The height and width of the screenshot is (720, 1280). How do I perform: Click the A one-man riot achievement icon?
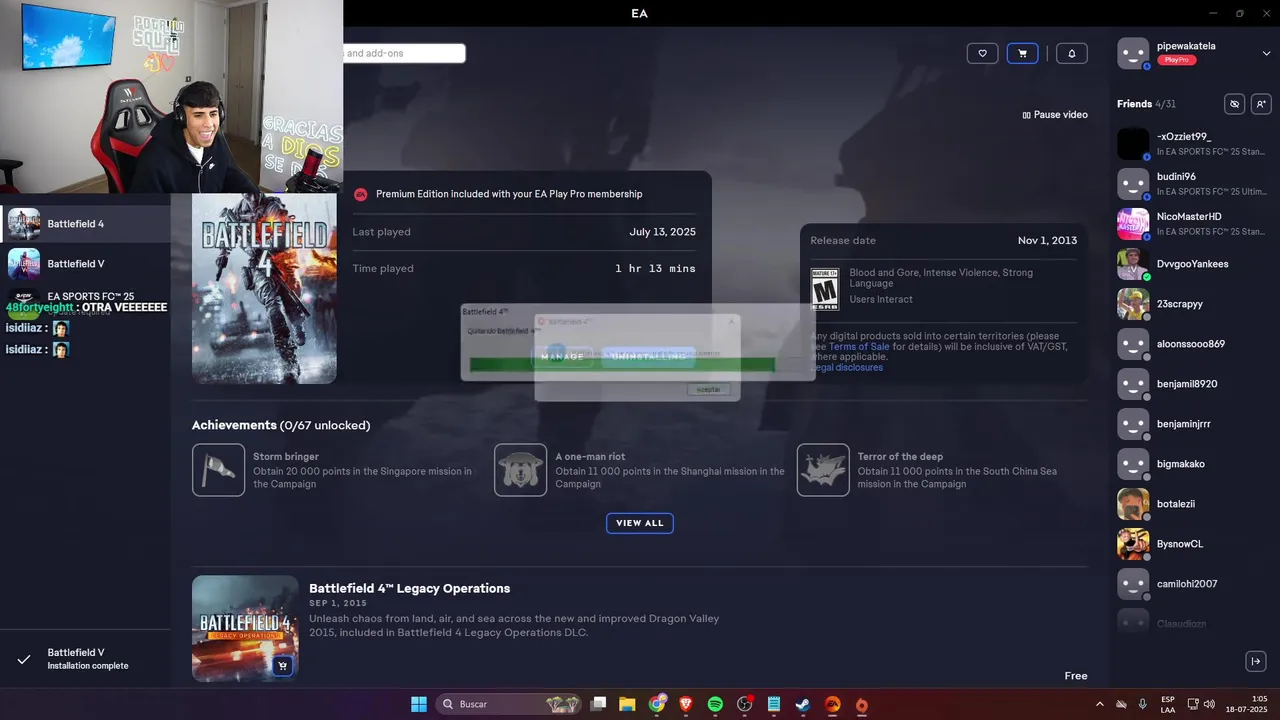coord(520,470)
